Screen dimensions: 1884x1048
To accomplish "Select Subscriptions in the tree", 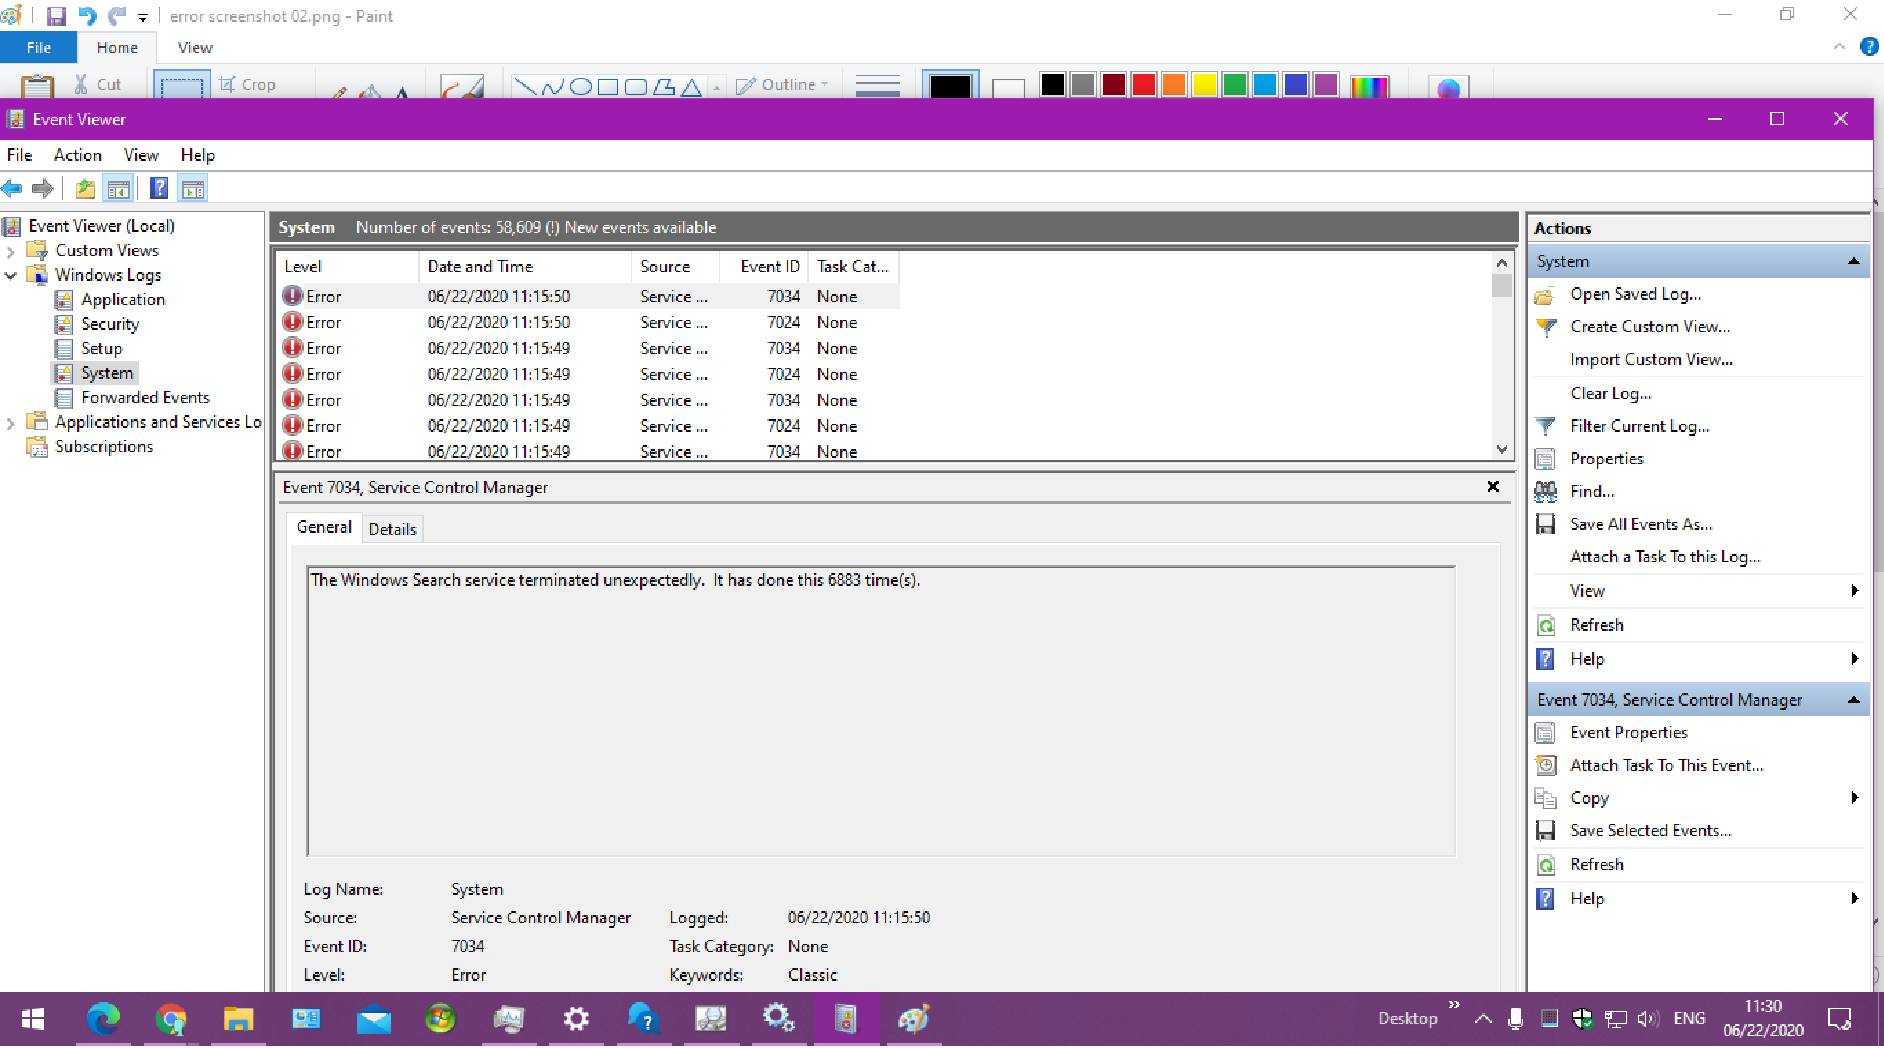I will click(104, 447).
